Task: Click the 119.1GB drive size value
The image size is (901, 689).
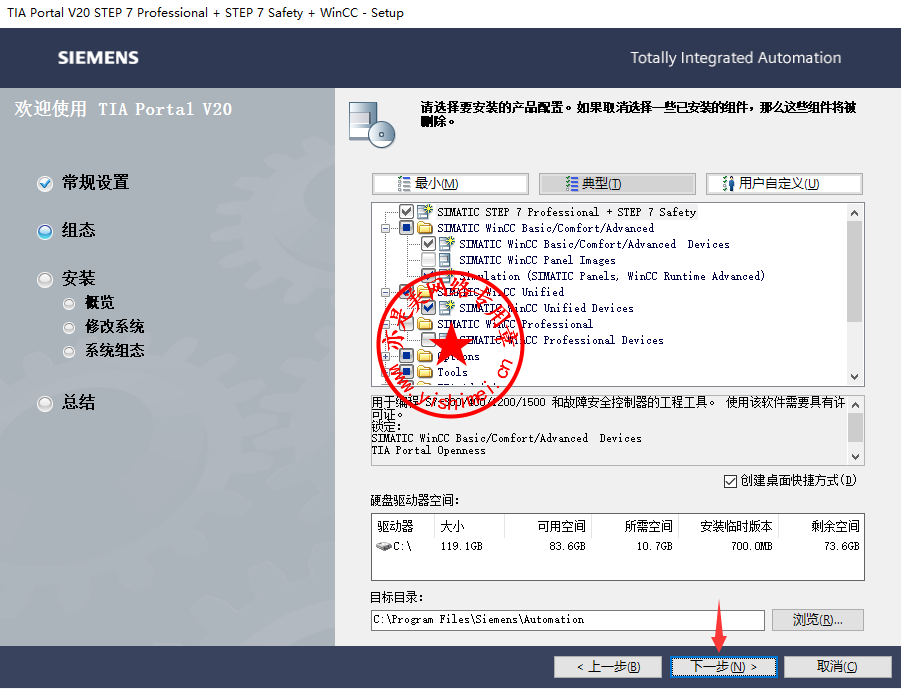Action: pos(461,546)
